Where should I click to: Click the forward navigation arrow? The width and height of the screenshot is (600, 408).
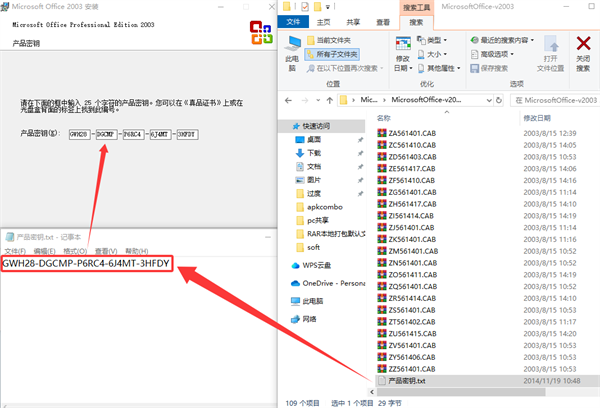(305, 100)
